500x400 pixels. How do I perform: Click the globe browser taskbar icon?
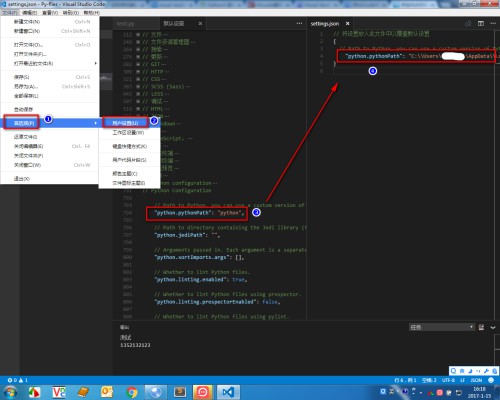tap(155, 392)
